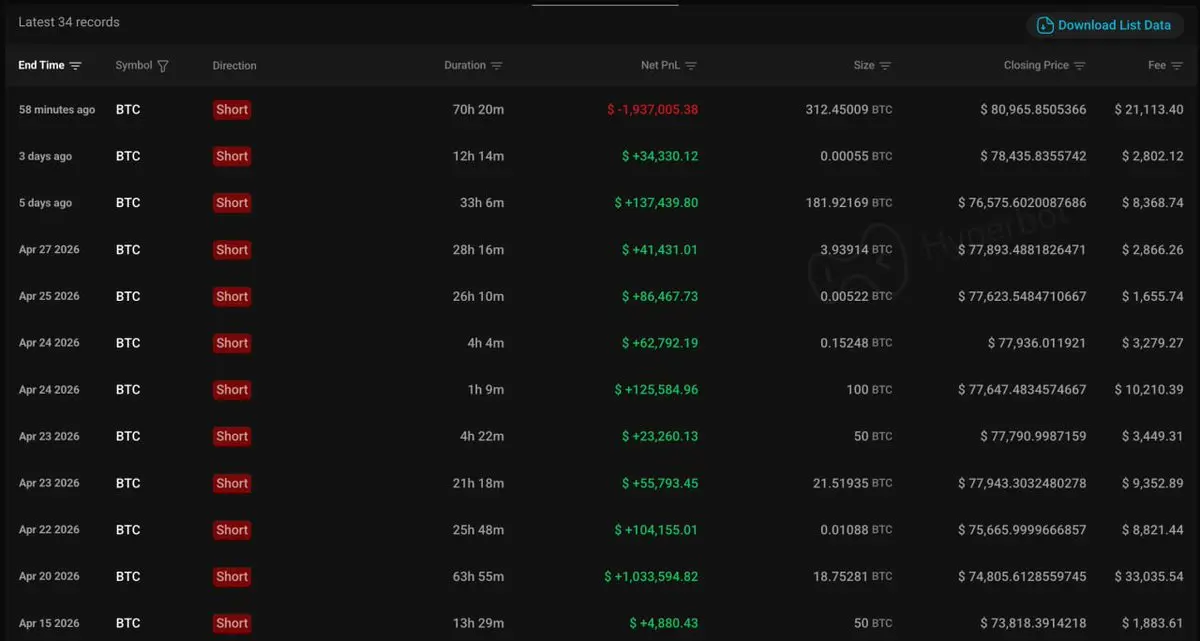The image size is (1200, 641).
Task: Click the Net PnL column header label
Action: [660, 65]
